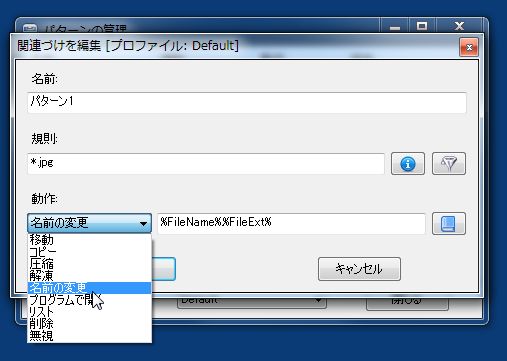The image size is (507, 361).
Task: Open the rule filter funnel button
Action: pyautogui.click(x=449, y=164)
